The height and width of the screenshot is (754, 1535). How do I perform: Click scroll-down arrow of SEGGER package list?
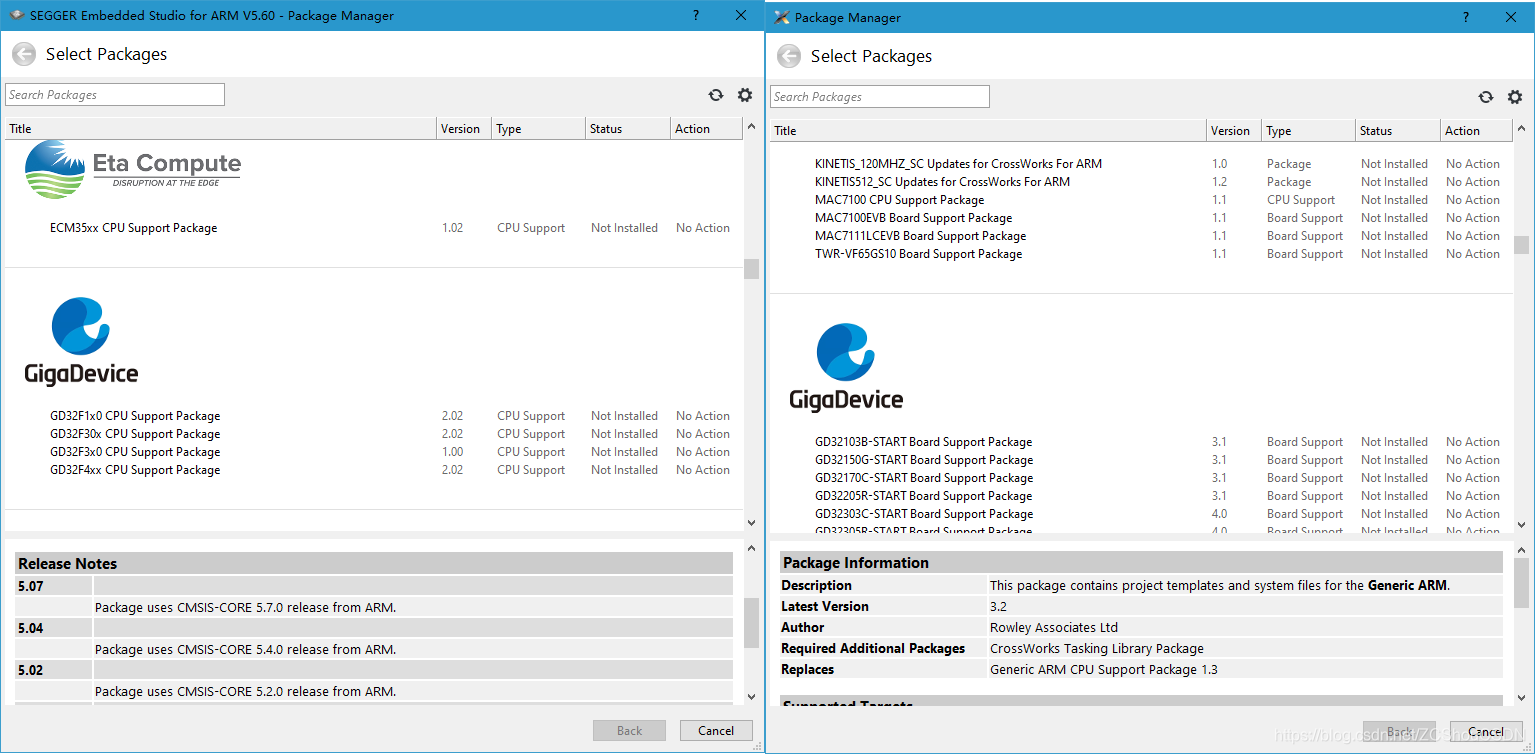pyautogui.click(x=752, y=523)
